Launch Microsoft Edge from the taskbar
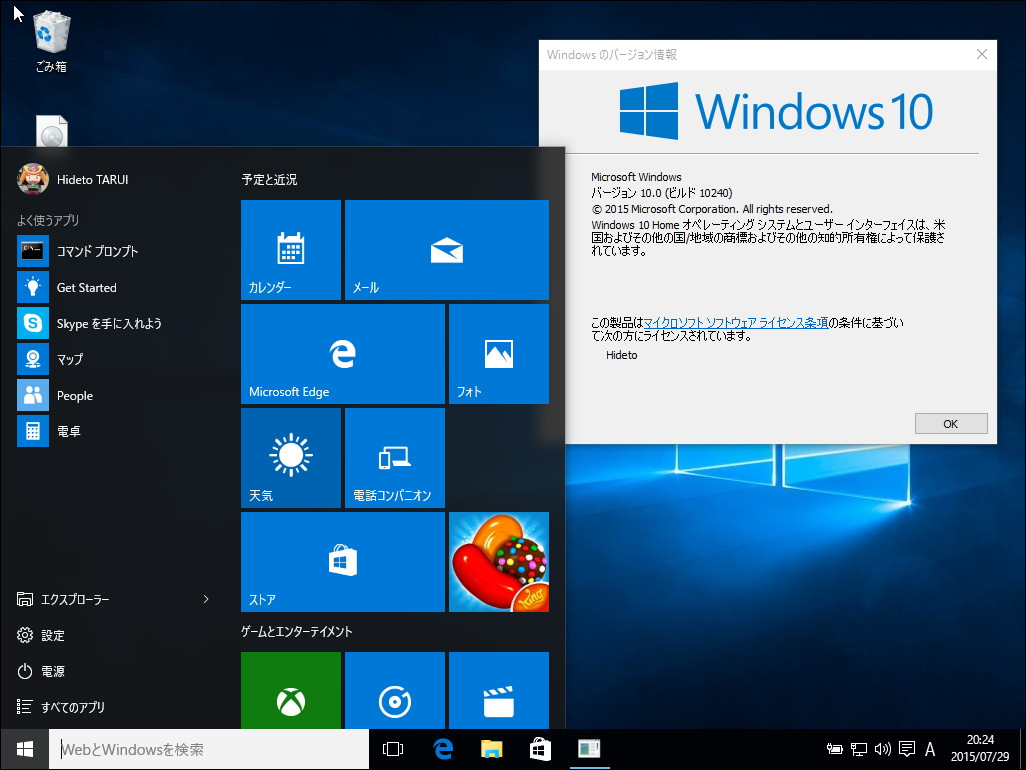This screenshot has width=1026, height=770. point(443,748)
